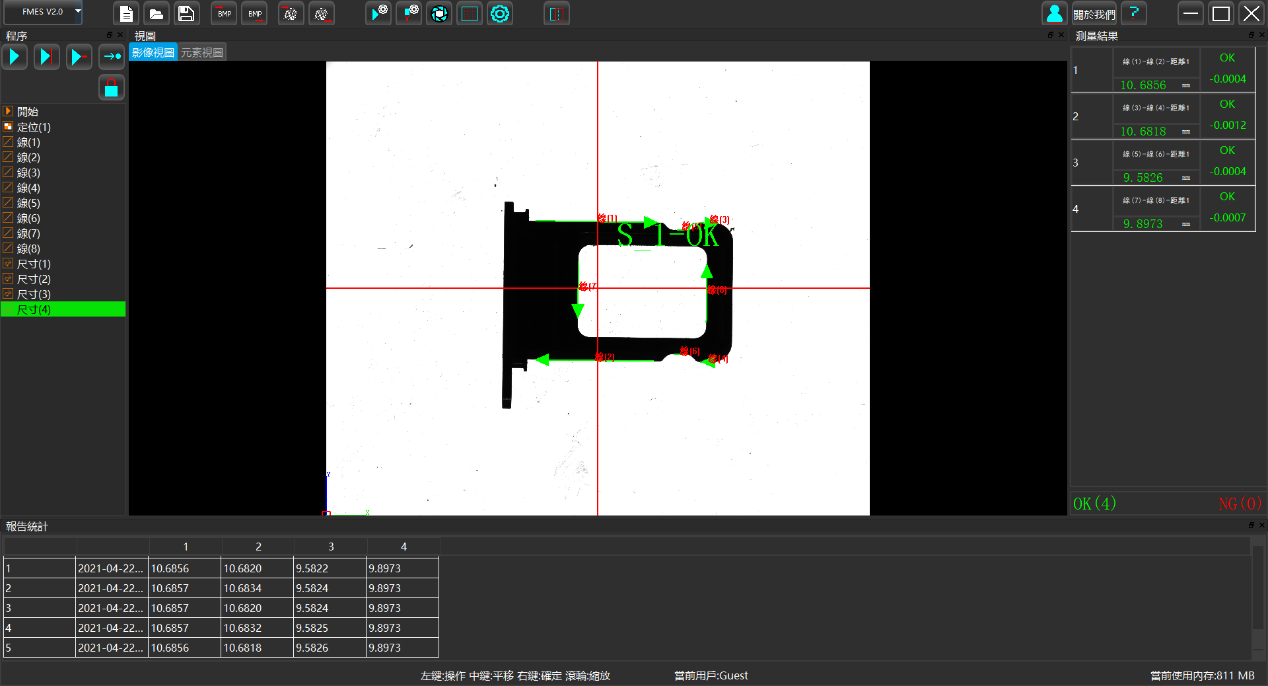
Task: Save the program with the floppy disk icon
Action: point(186,14)
